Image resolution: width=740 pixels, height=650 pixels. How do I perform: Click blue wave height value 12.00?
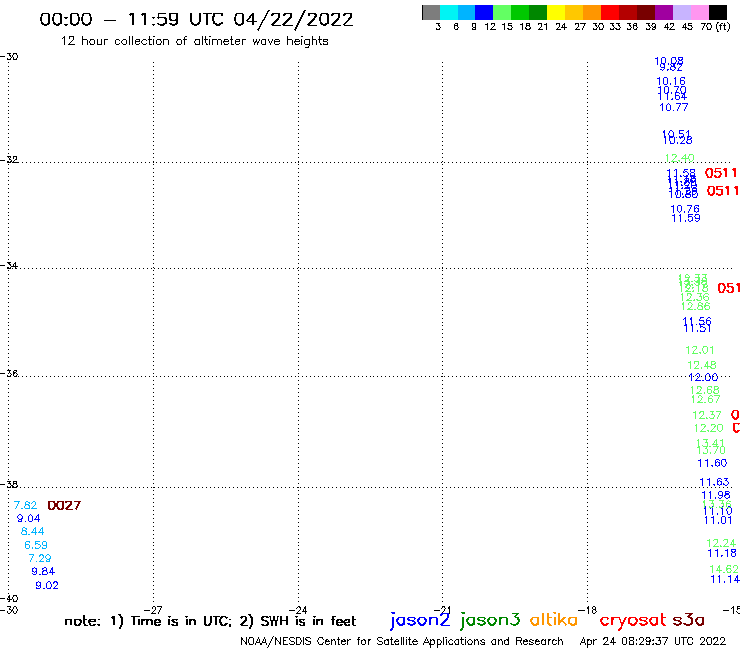click(x=703, y=378)
